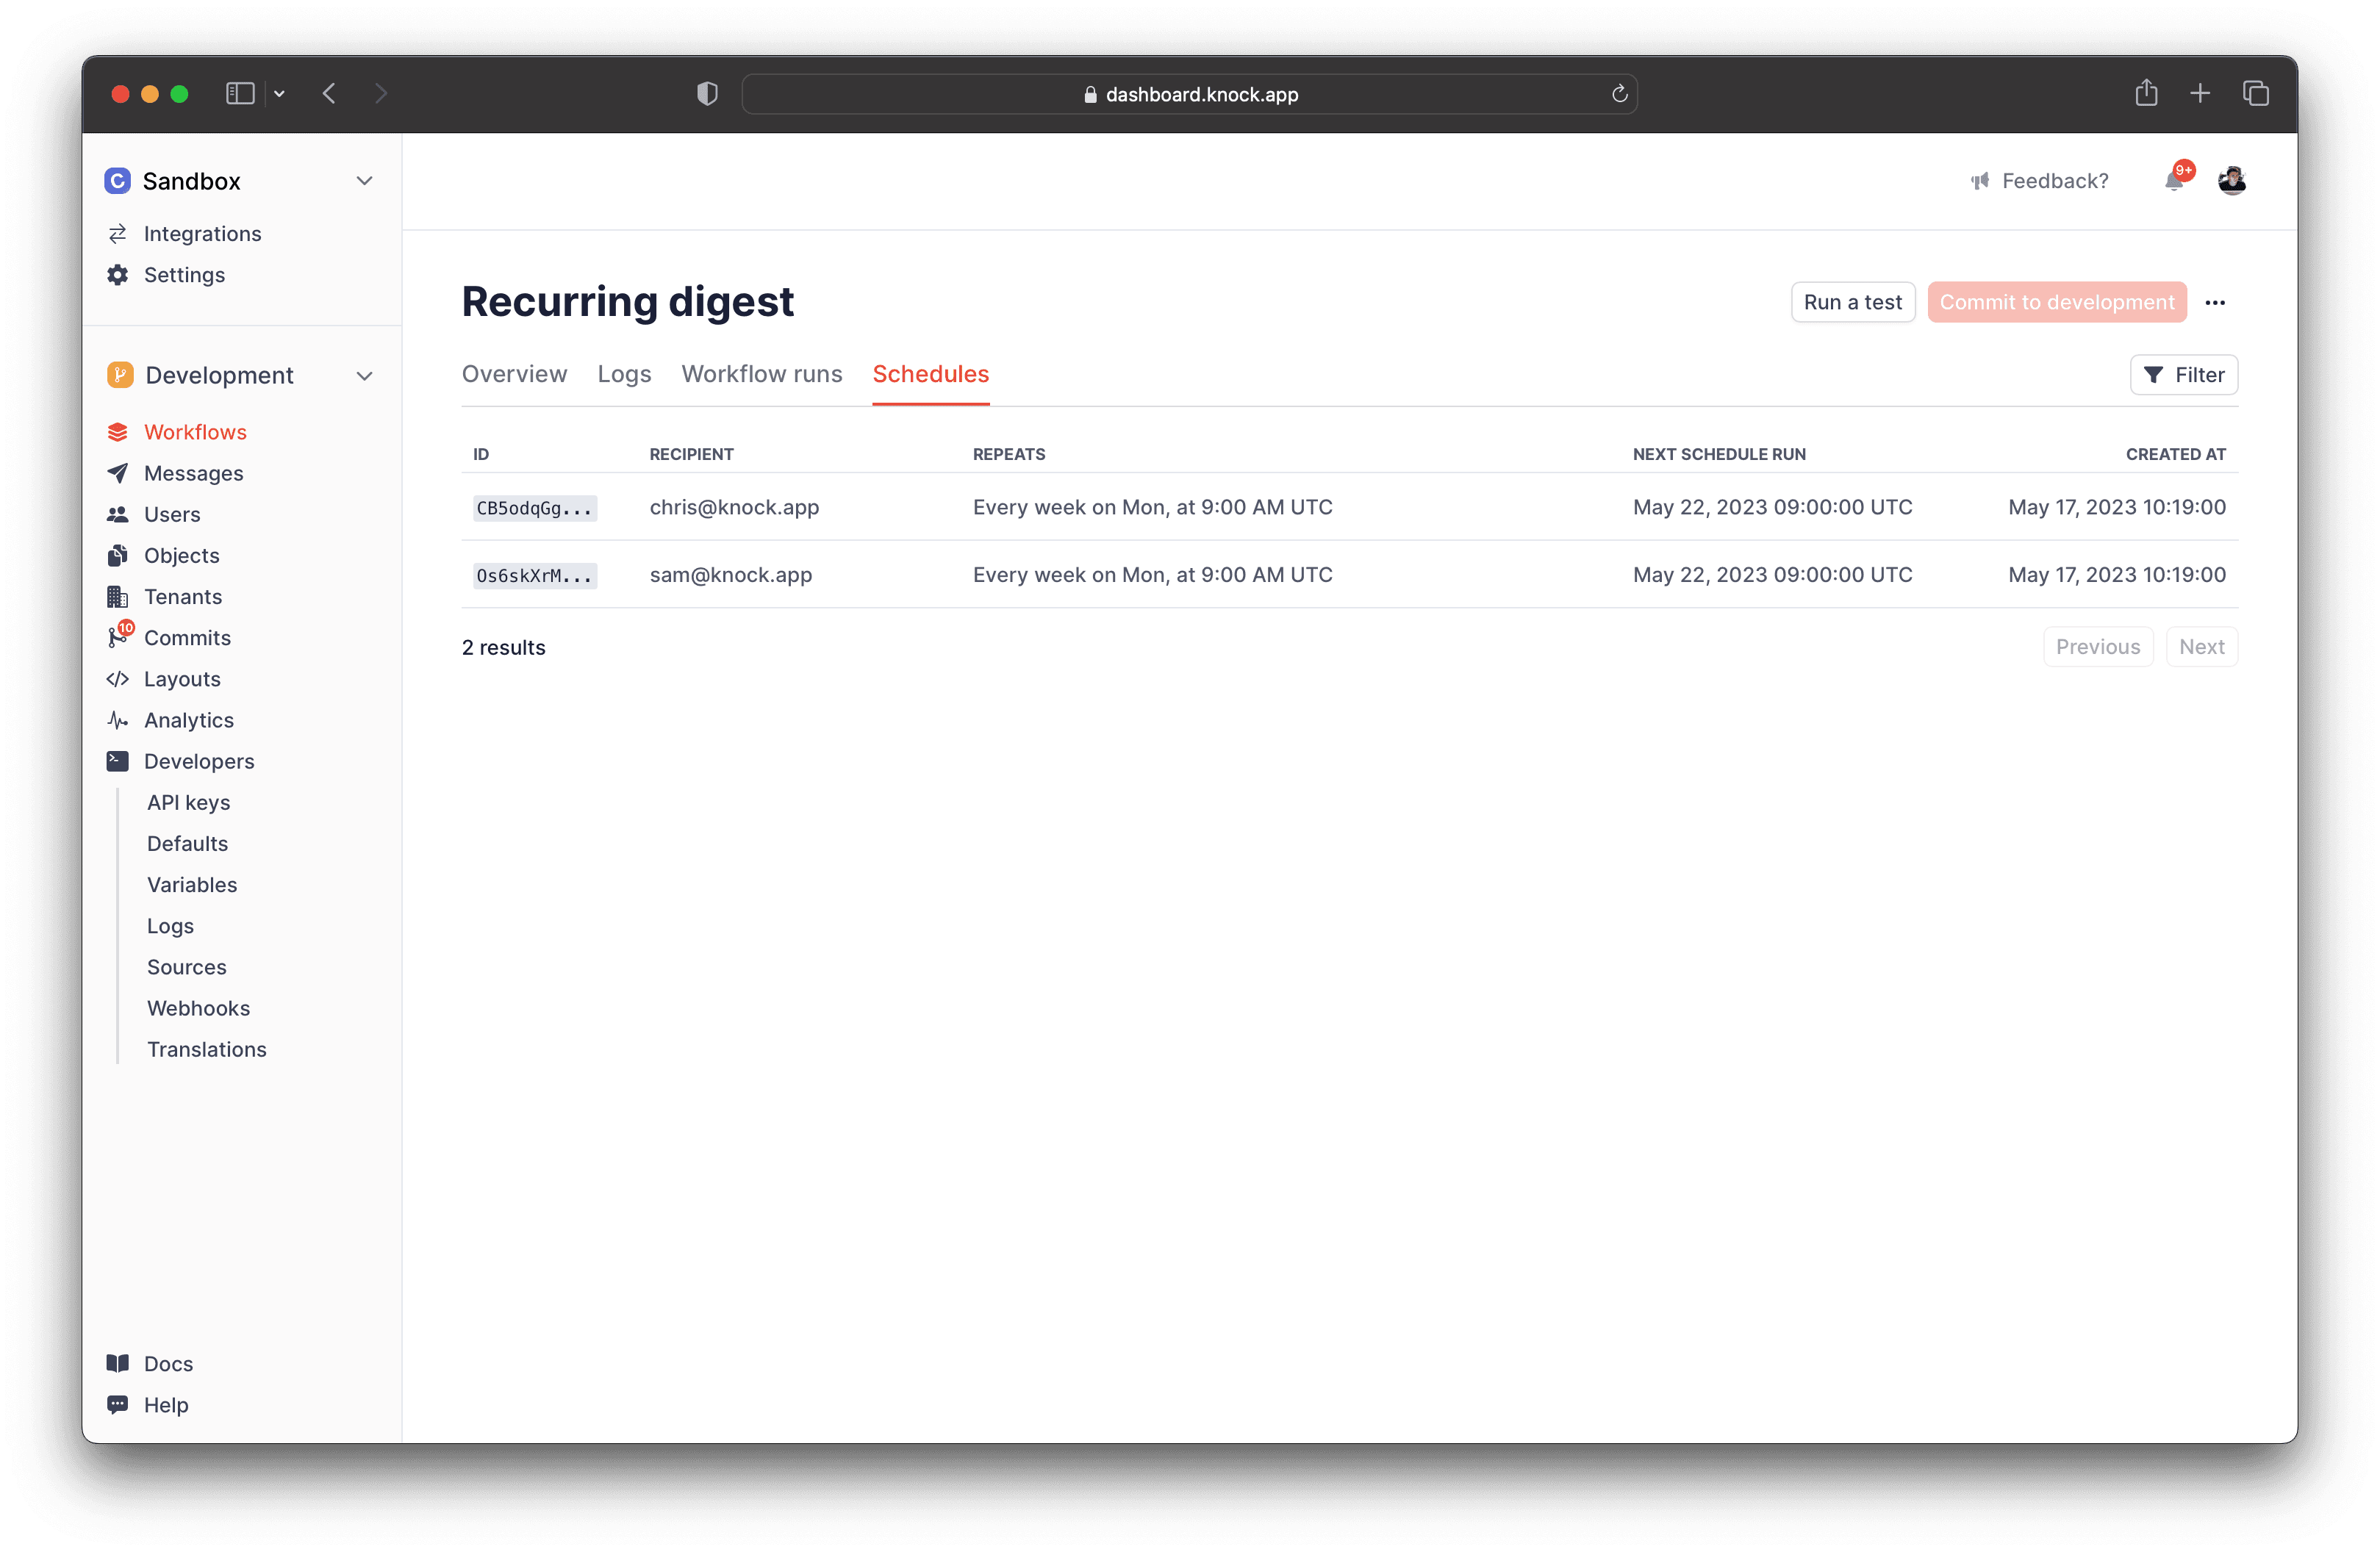Open the Commits panel with pending changes
The height and width of the screenshot is (1552, 2380).
pos(187,637)
